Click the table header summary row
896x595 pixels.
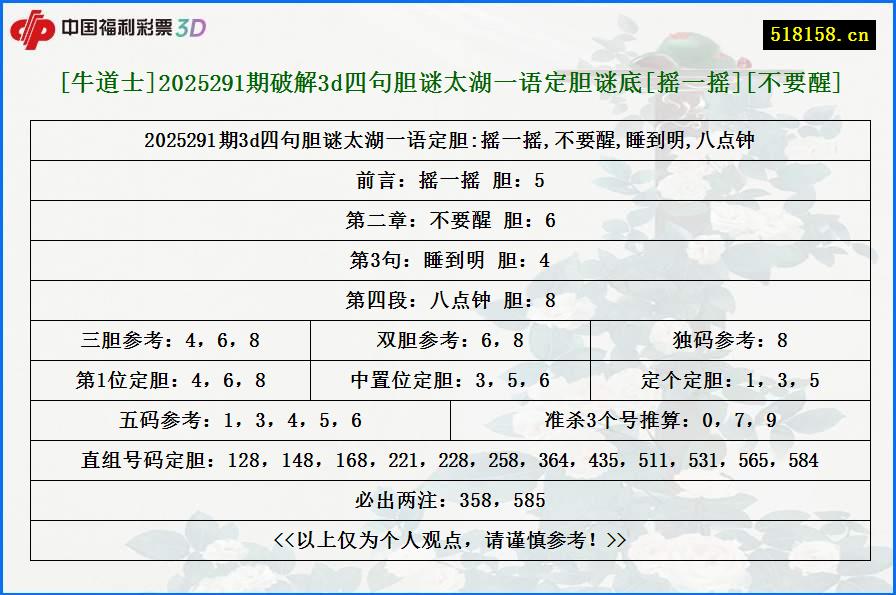[x=448, y=142]
